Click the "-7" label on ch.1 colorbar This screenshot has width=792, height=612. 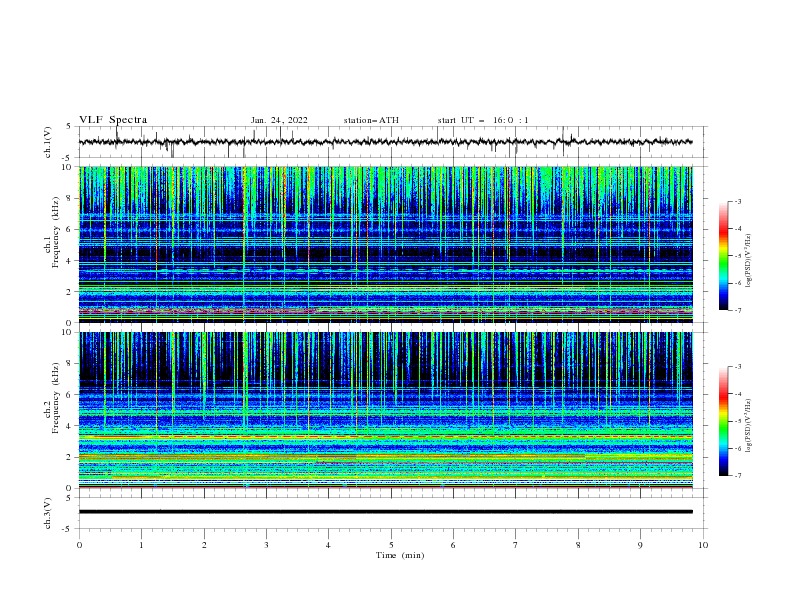tap(737, 310)
